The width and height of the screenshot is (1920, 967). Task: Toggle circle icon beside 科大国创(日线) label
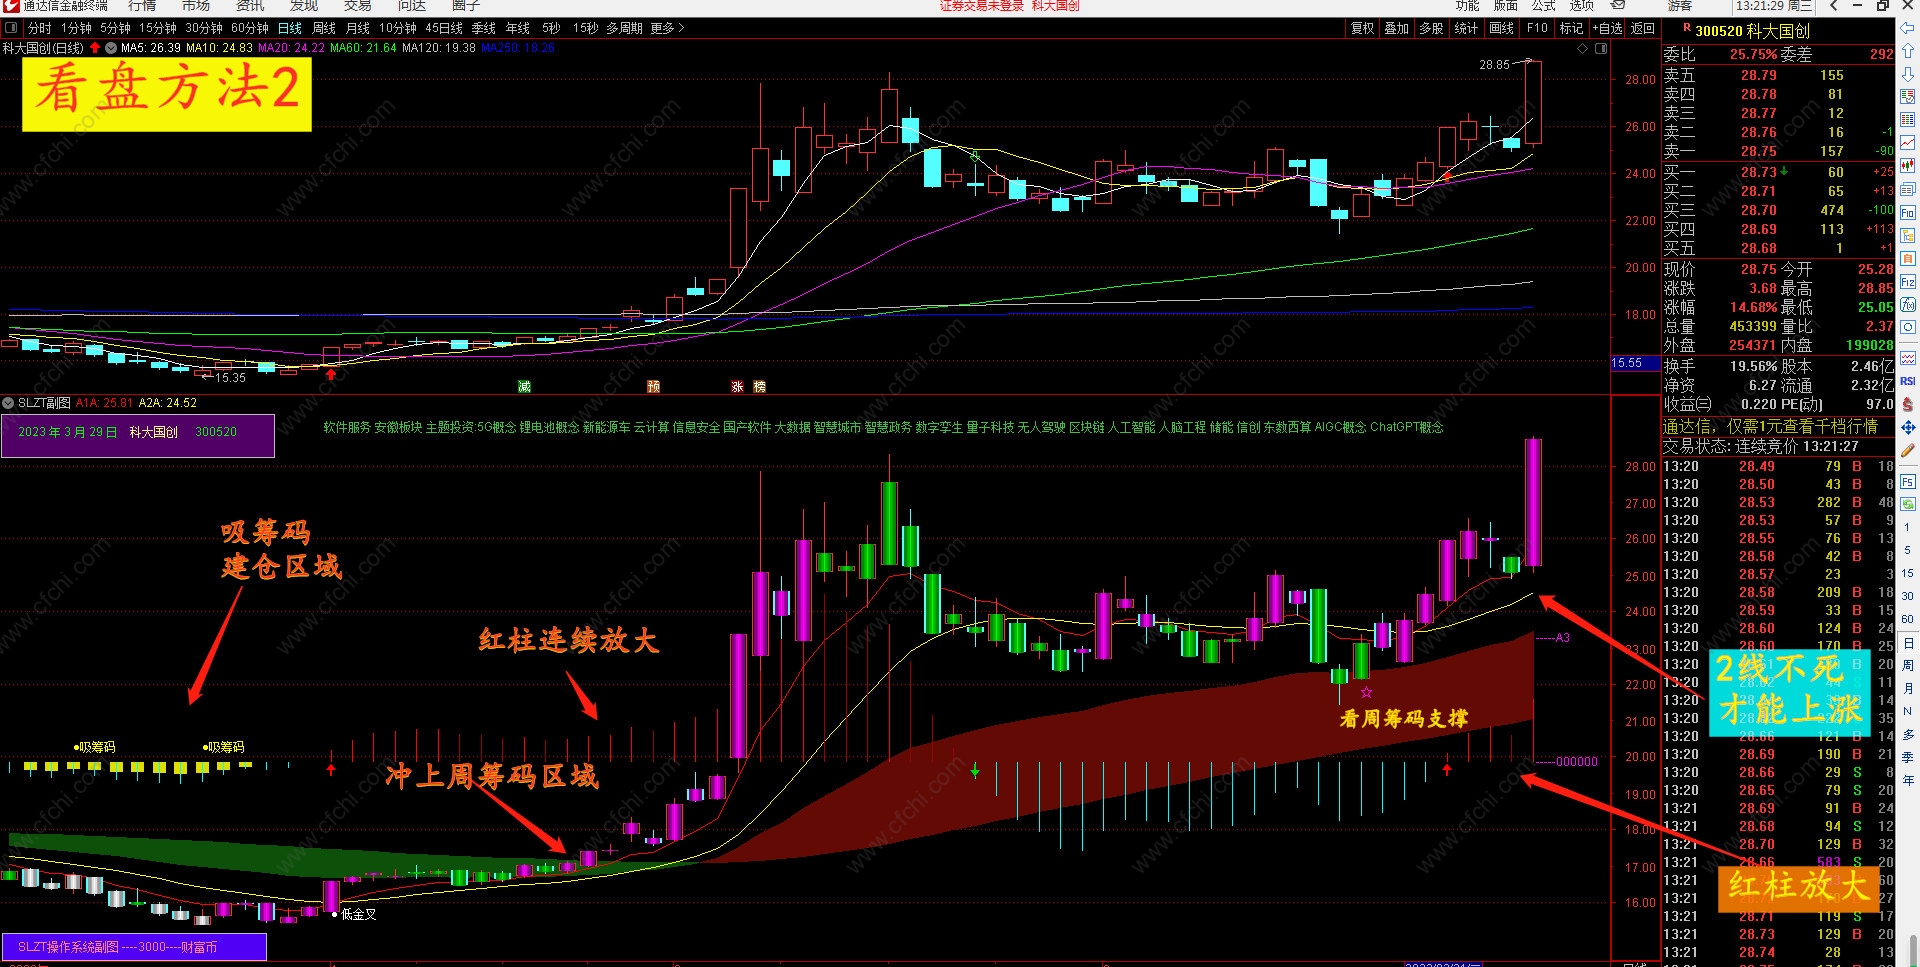click(111, 48)
